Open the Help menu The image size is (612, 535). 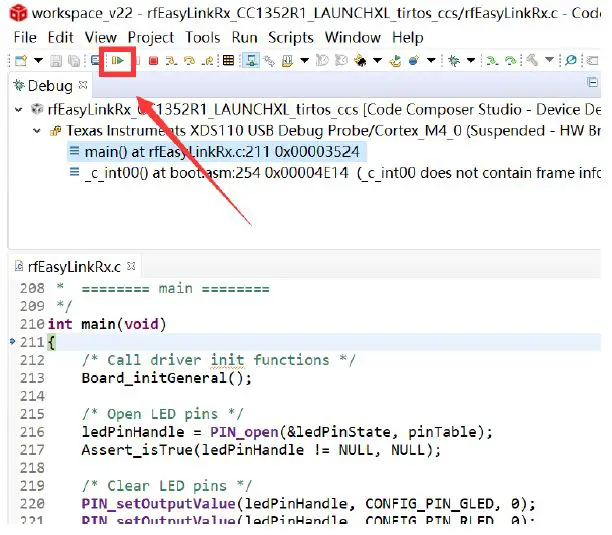click(x=408, y=37)
